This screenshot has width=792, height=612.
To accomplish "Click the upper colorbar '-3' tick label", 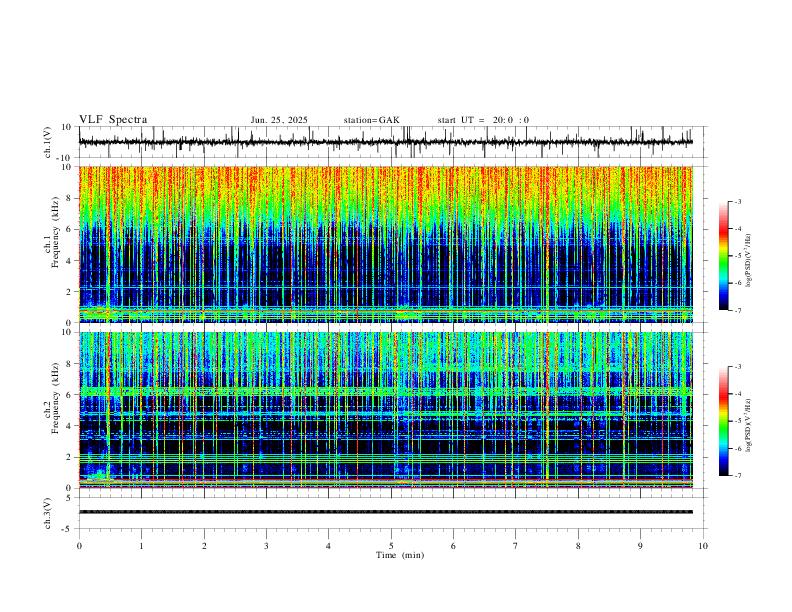I will (737, 201).
